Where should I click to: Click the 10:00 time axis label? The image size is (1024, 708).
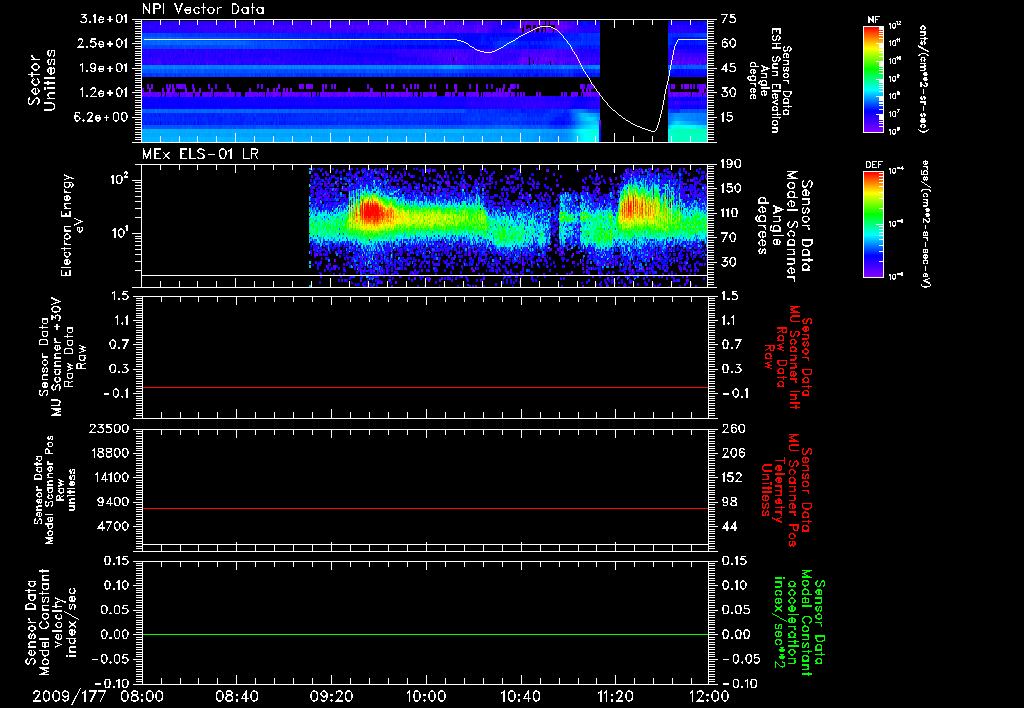pyautogui.click(x=425, y=696)
